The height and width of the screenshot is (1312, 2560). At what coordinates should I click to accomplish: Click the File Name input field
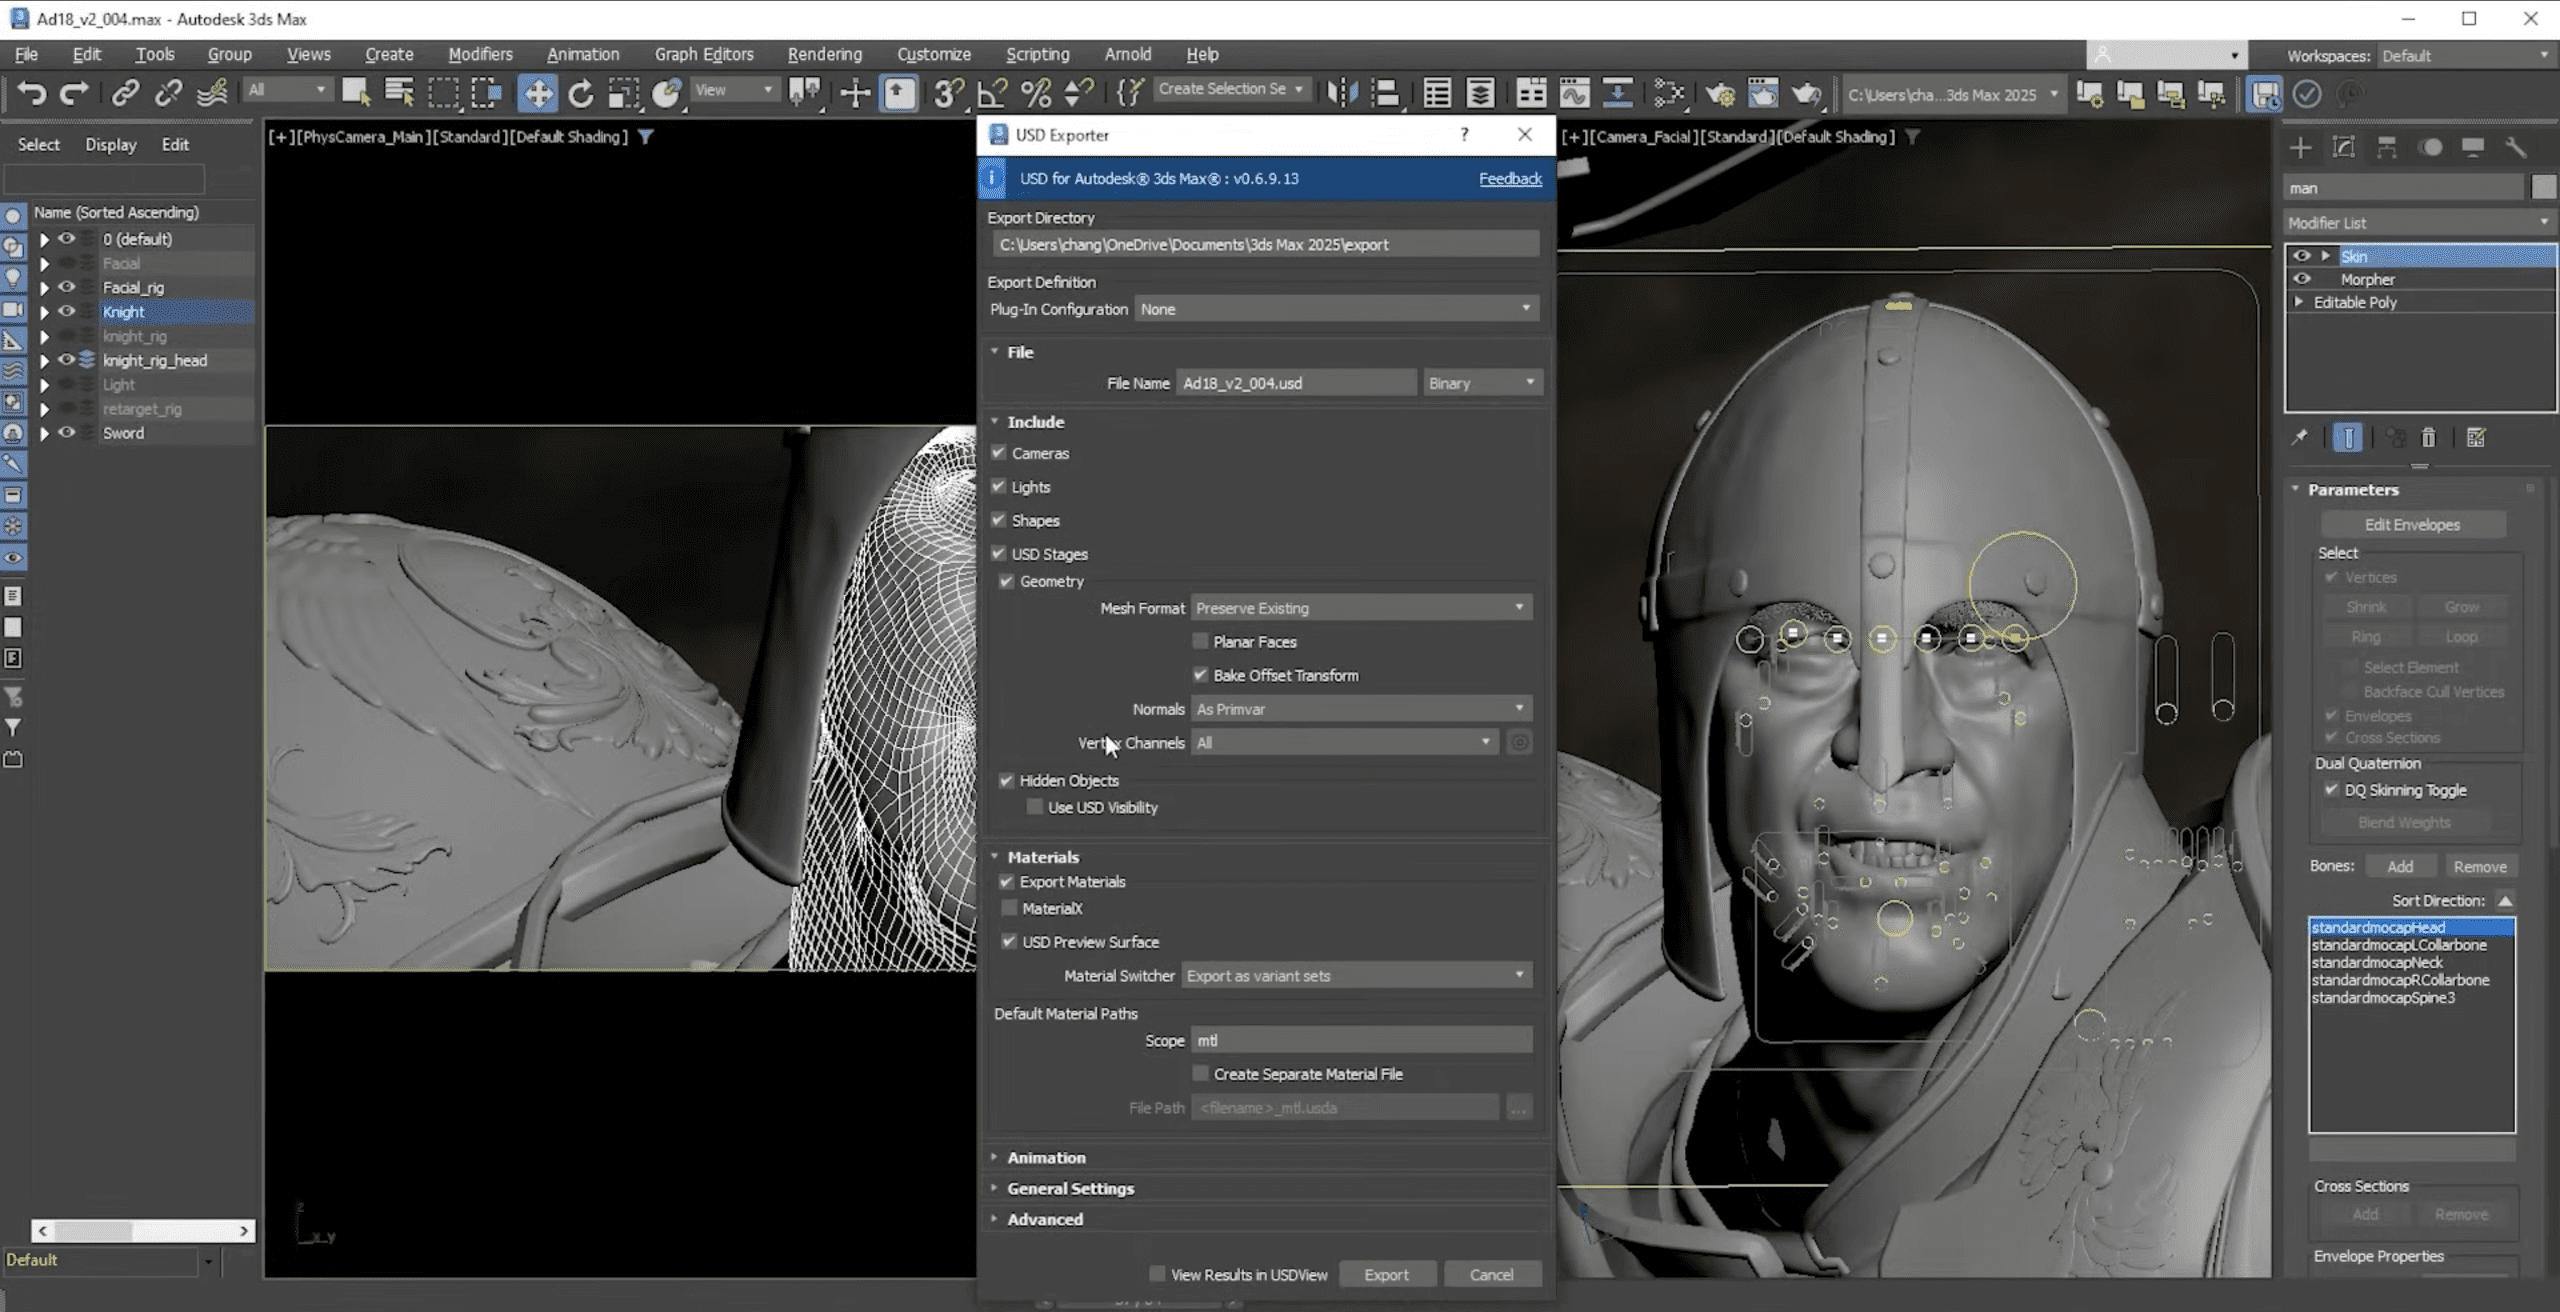[x=1295, y=383]
